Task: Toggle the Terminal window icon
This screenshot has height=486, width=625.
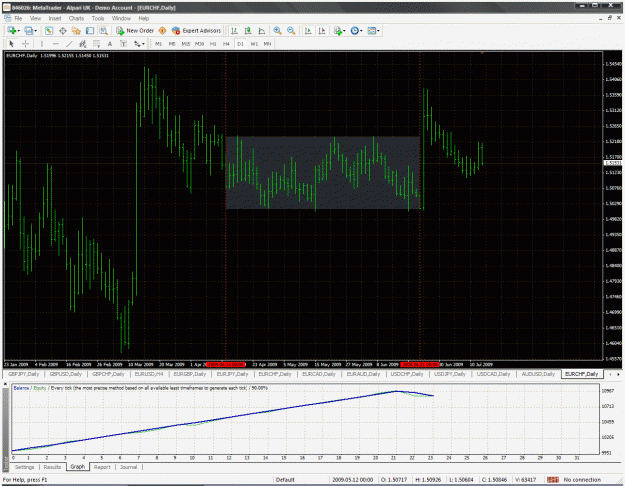Action: pos(90,31)
